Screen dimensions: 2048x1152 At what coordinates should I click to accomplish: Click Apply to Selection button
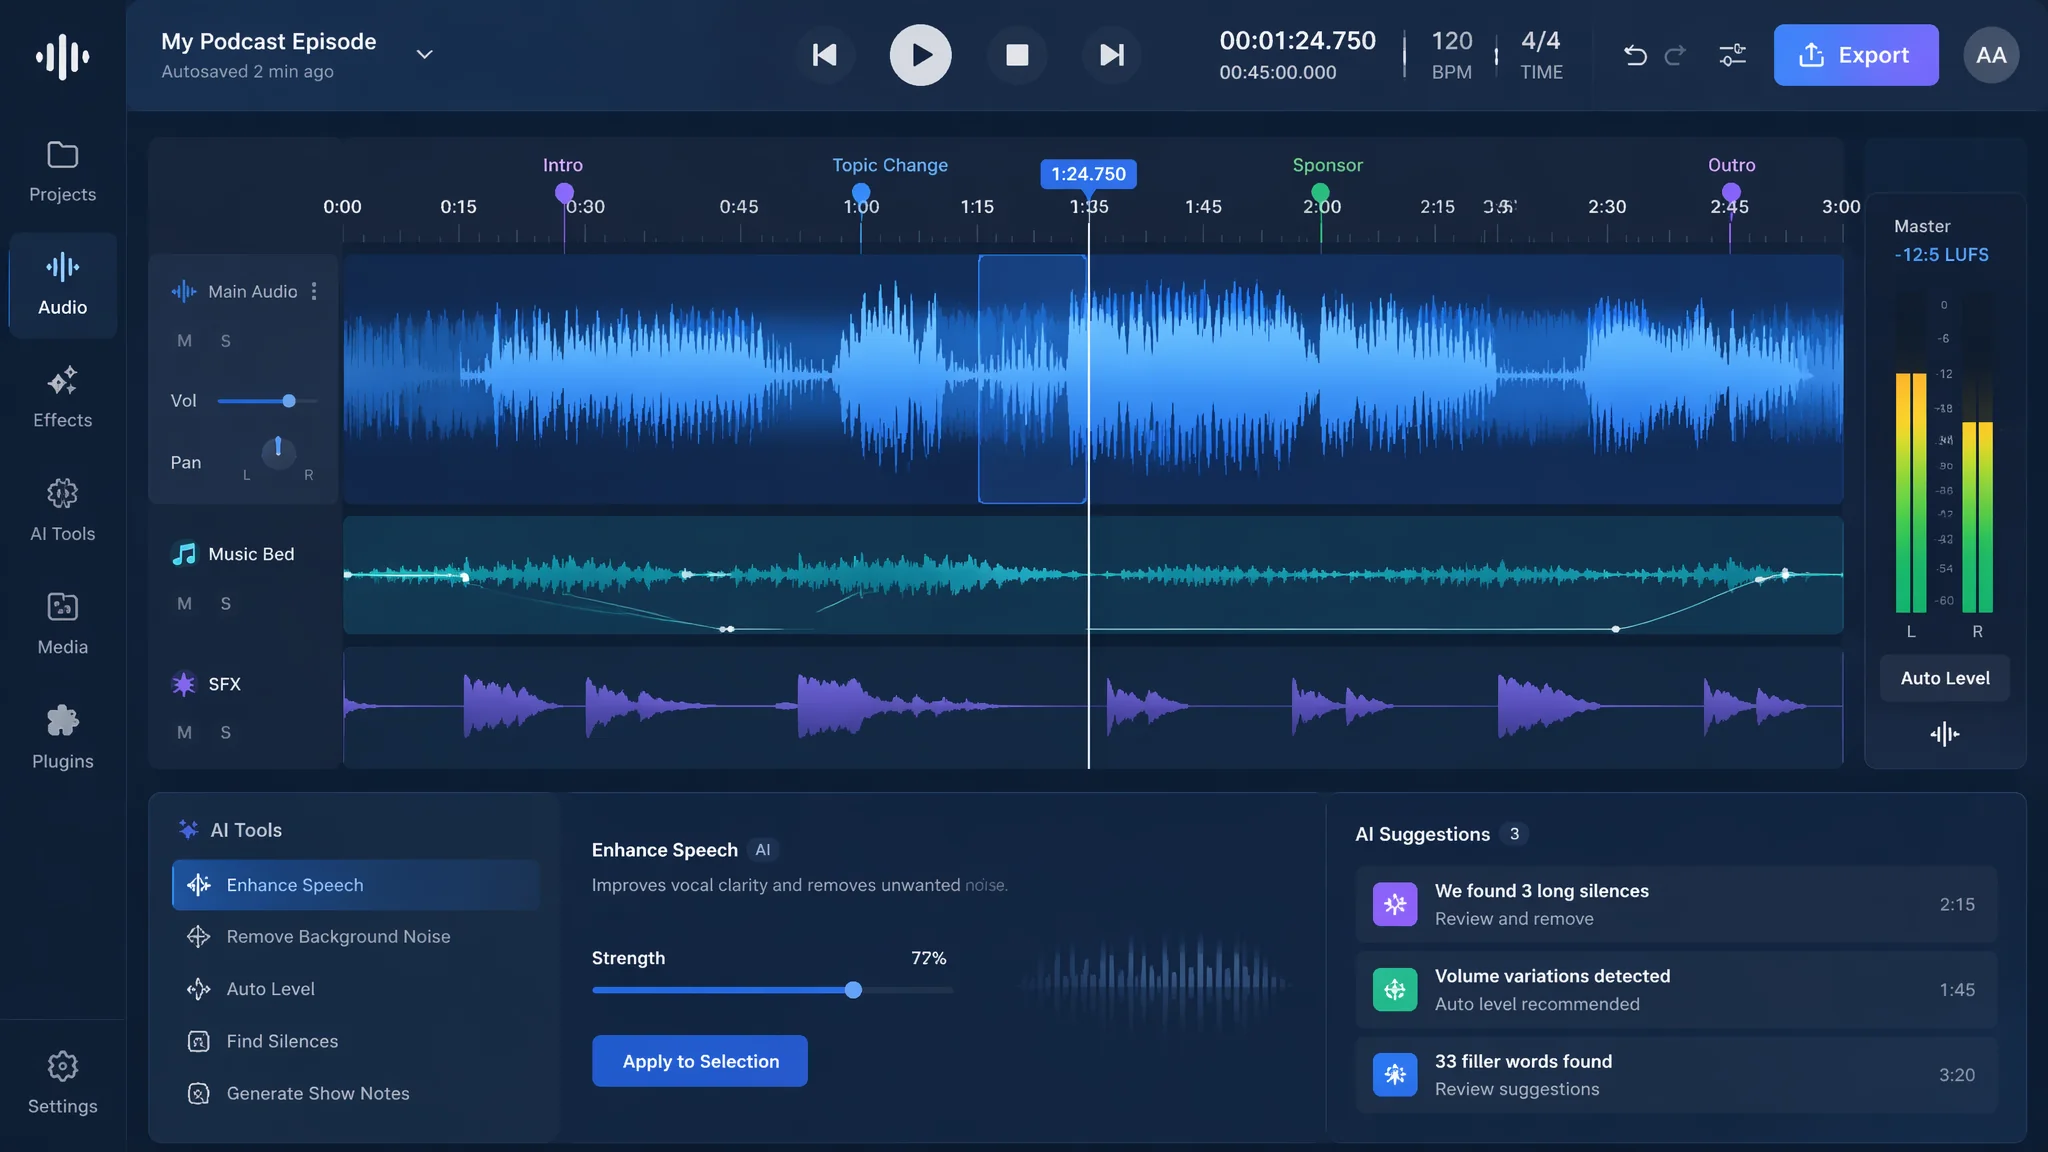tap(700, 1061)
